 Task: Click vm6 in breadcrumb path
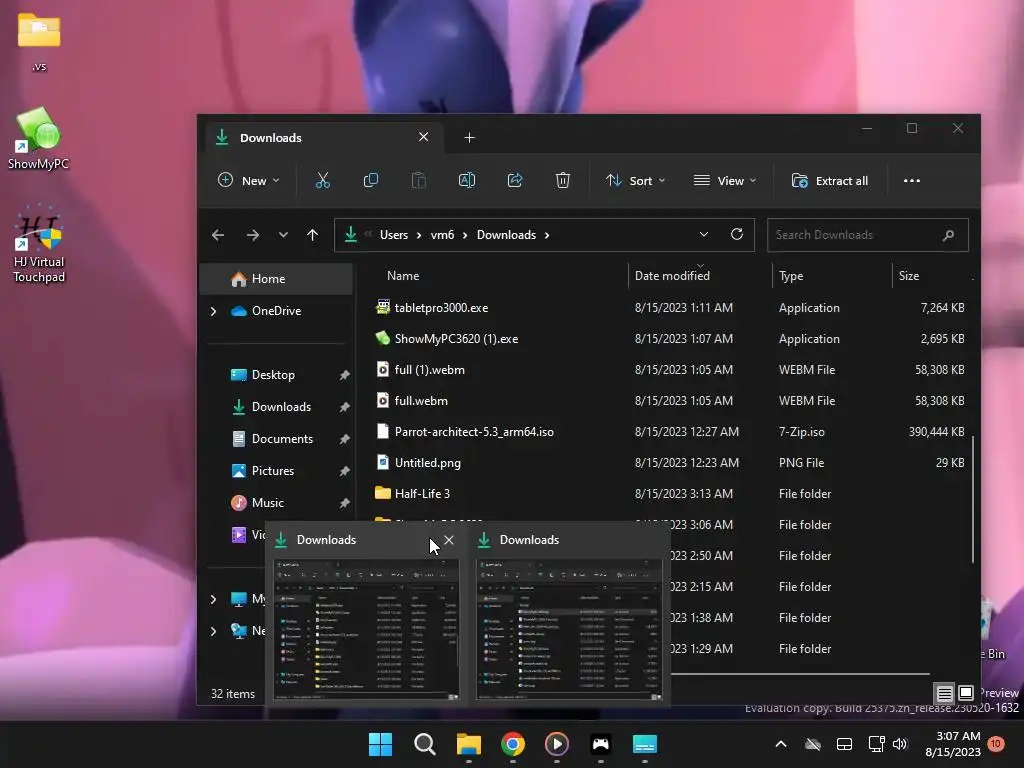[x=442, y=235]
